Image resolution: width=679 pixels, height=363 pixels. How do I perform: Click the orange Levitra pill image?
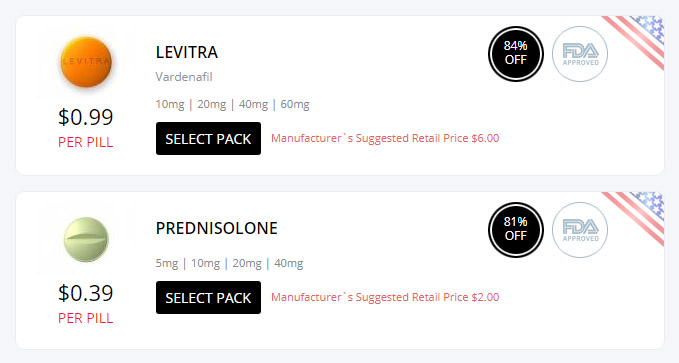86,62
